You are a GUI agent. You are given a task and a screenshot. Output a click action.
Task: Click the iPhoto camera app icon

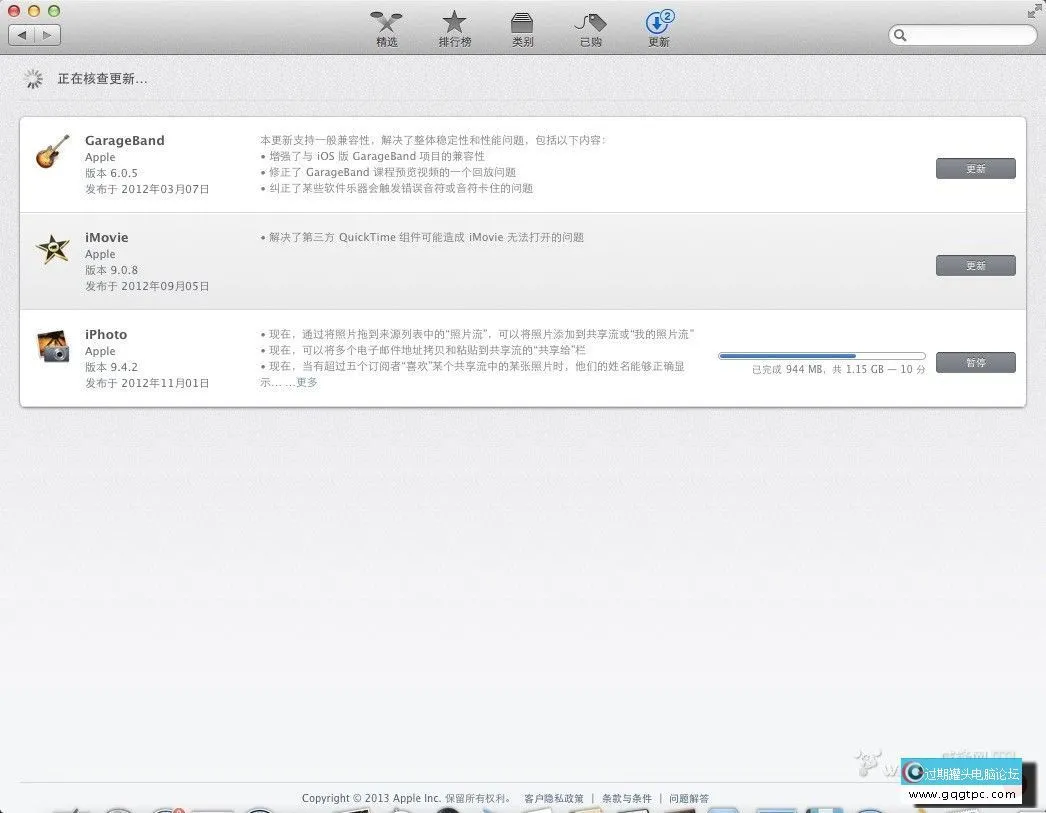pos(52,346)
